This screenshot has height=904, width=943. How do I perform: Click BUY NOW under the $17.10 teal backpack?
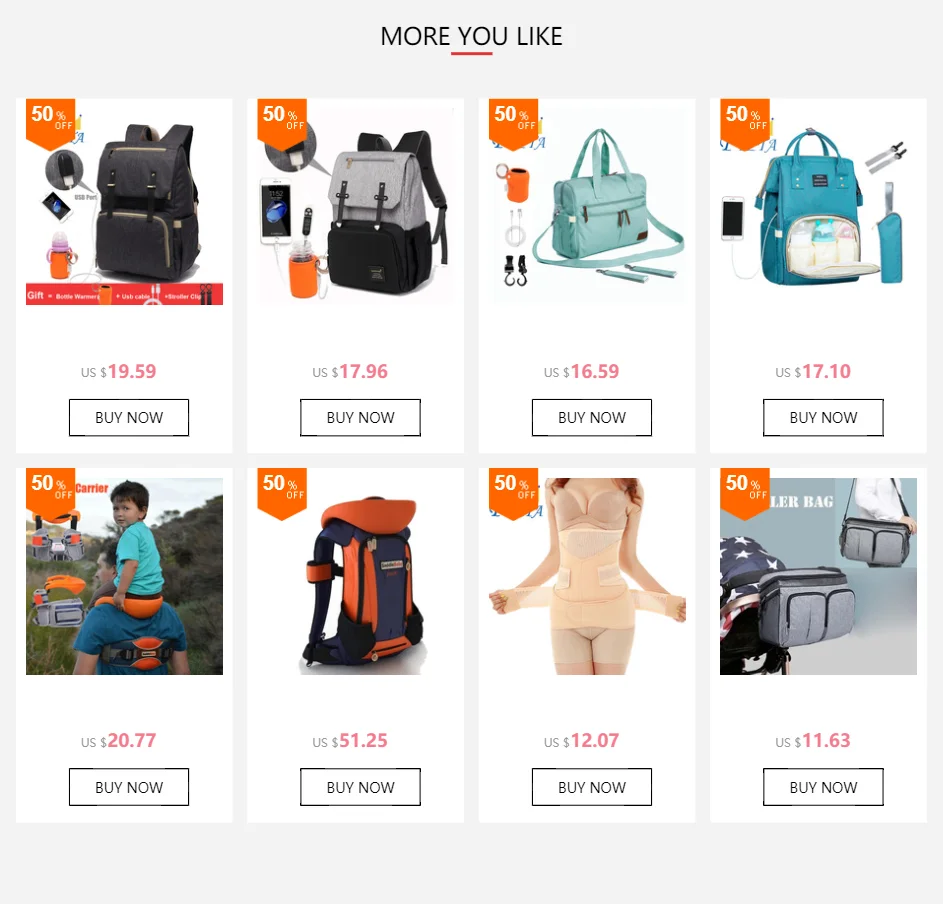(x=823, y=417)
